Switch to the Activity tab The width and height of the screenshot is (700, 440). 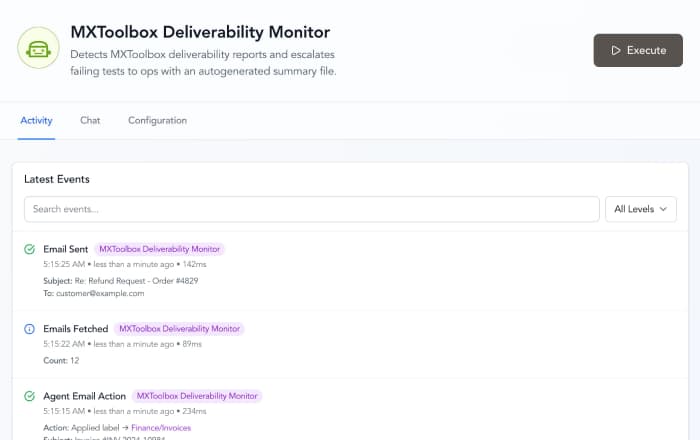[x=36, y=121]
